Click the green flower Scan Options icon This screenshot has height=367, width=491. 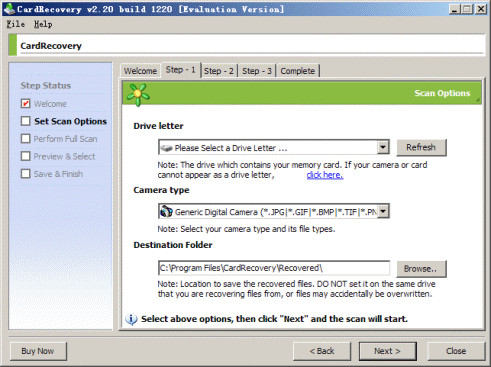pos(138,94)
